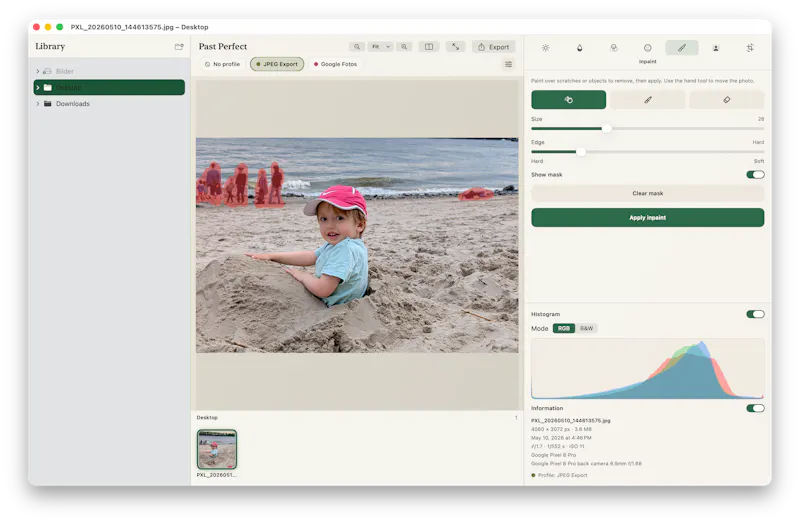Open the crop and rotate tab

750,48
